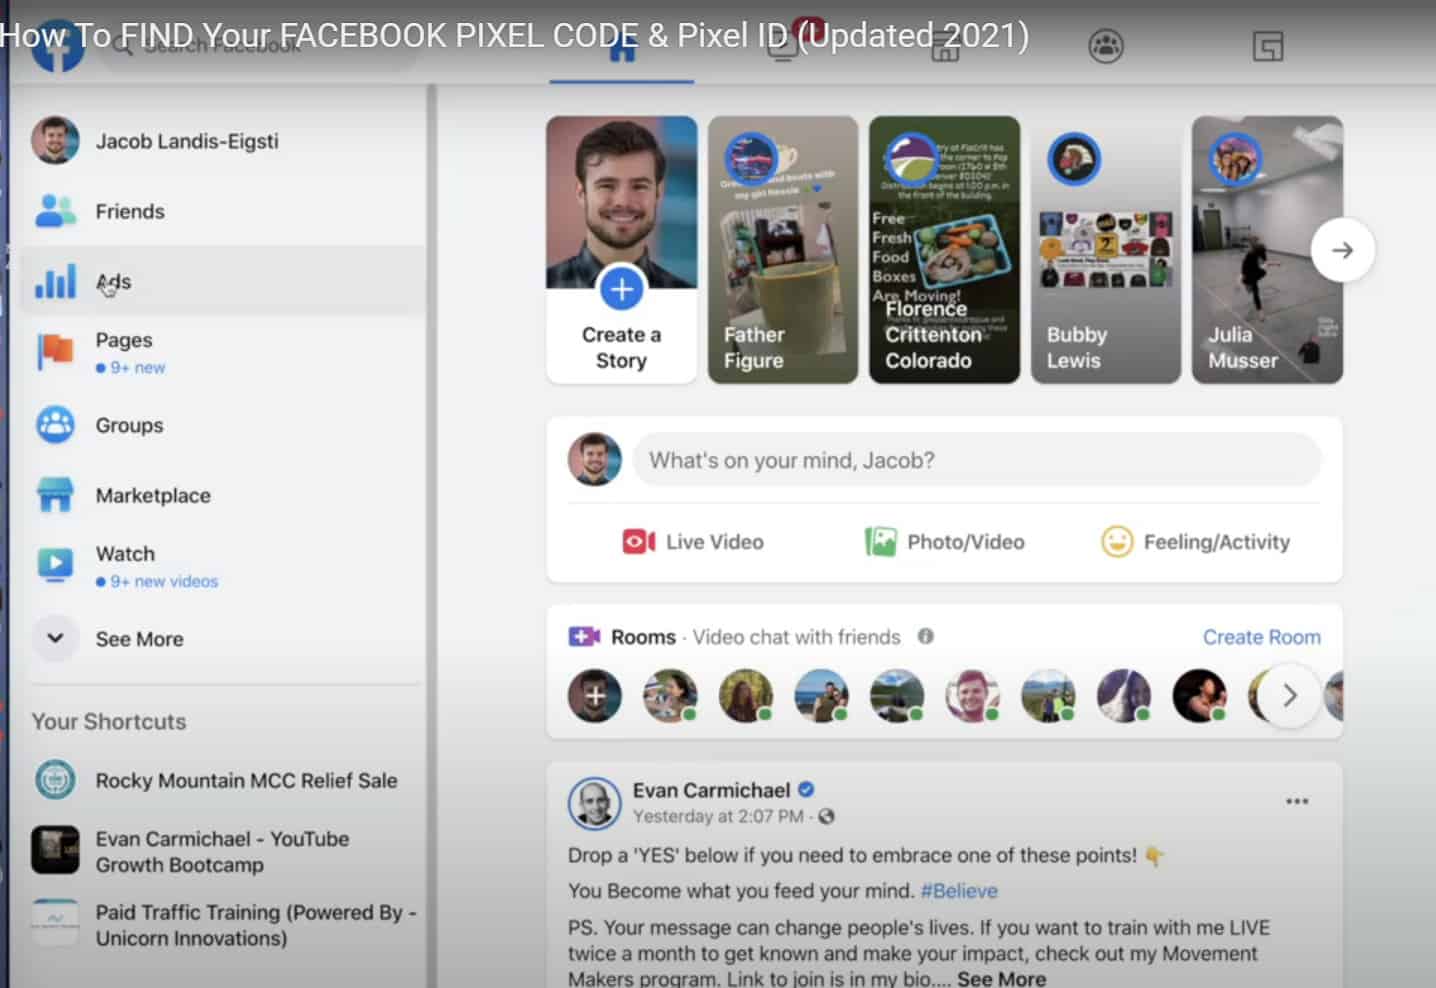Expand the sidebar with See More

click(139, 638)
